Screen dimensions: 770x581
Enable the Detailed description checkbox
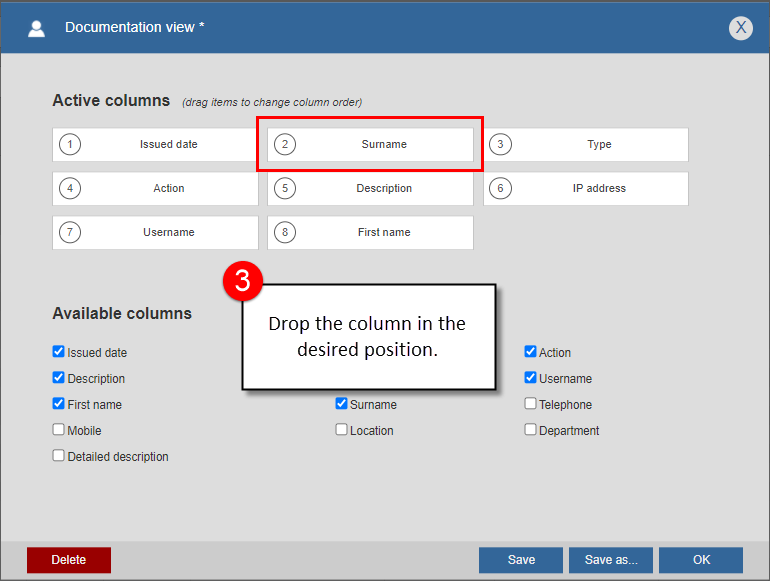pos(58,456)
